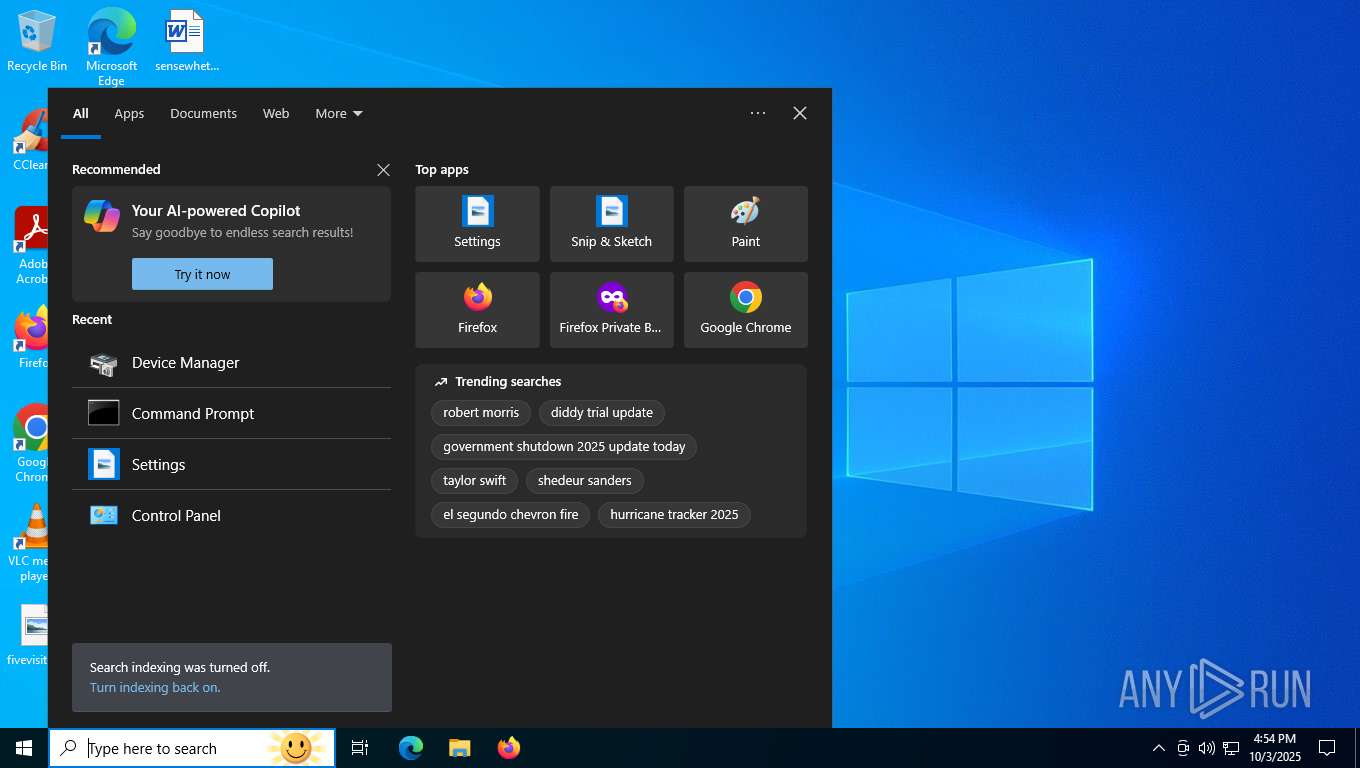Focus the Type here to search box
1360x768 pixels.
coord(192,748)
